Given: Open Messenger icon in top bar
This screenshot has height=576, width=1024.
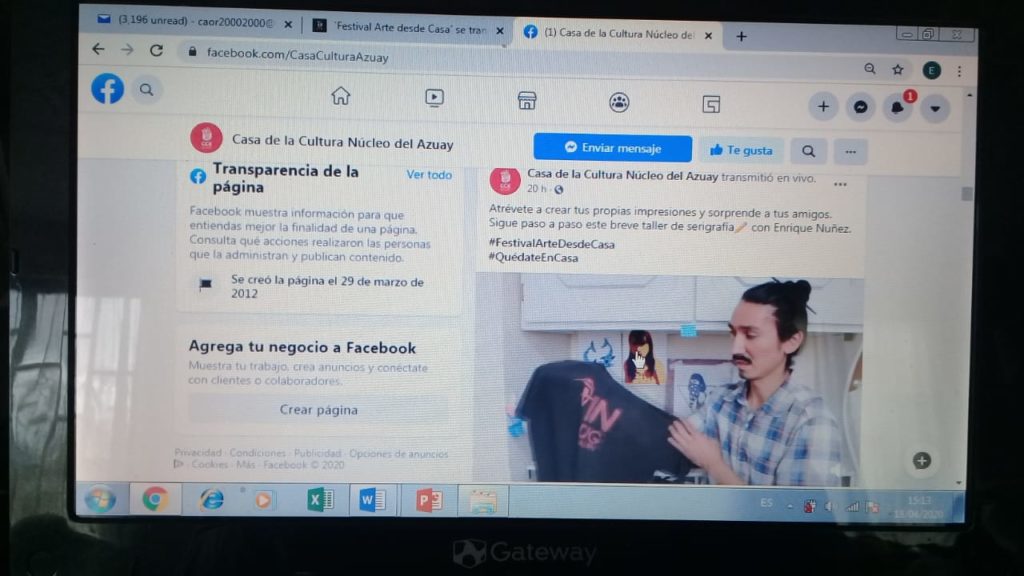Looking at the screenshot, I should [861, 107].
